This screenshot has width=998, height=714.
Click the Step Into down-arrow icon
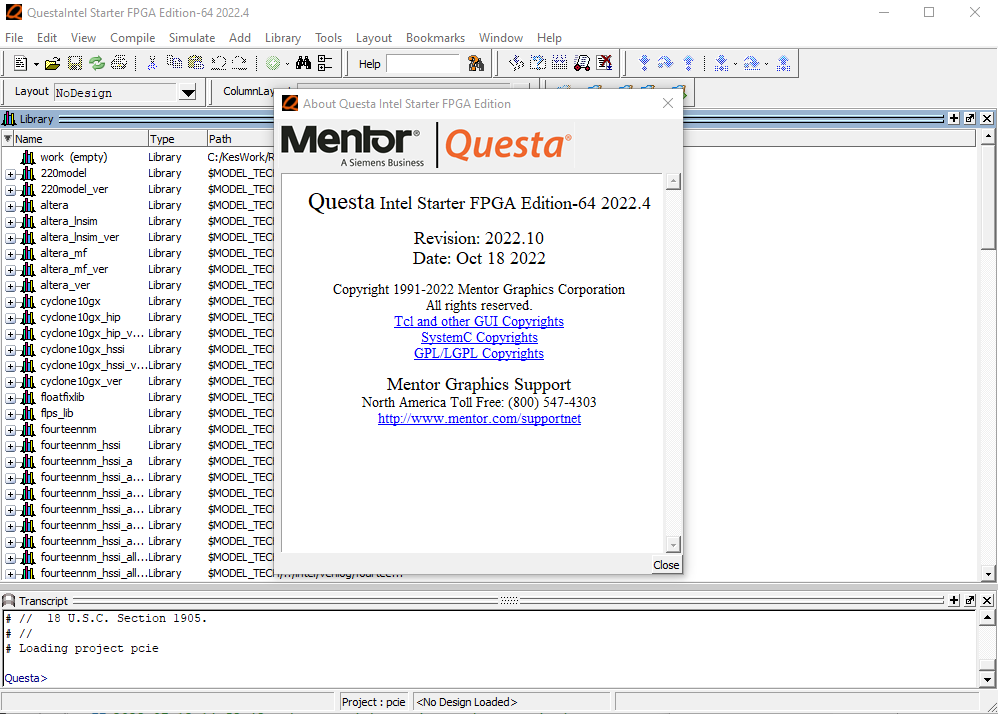click(x=644, y=63)
